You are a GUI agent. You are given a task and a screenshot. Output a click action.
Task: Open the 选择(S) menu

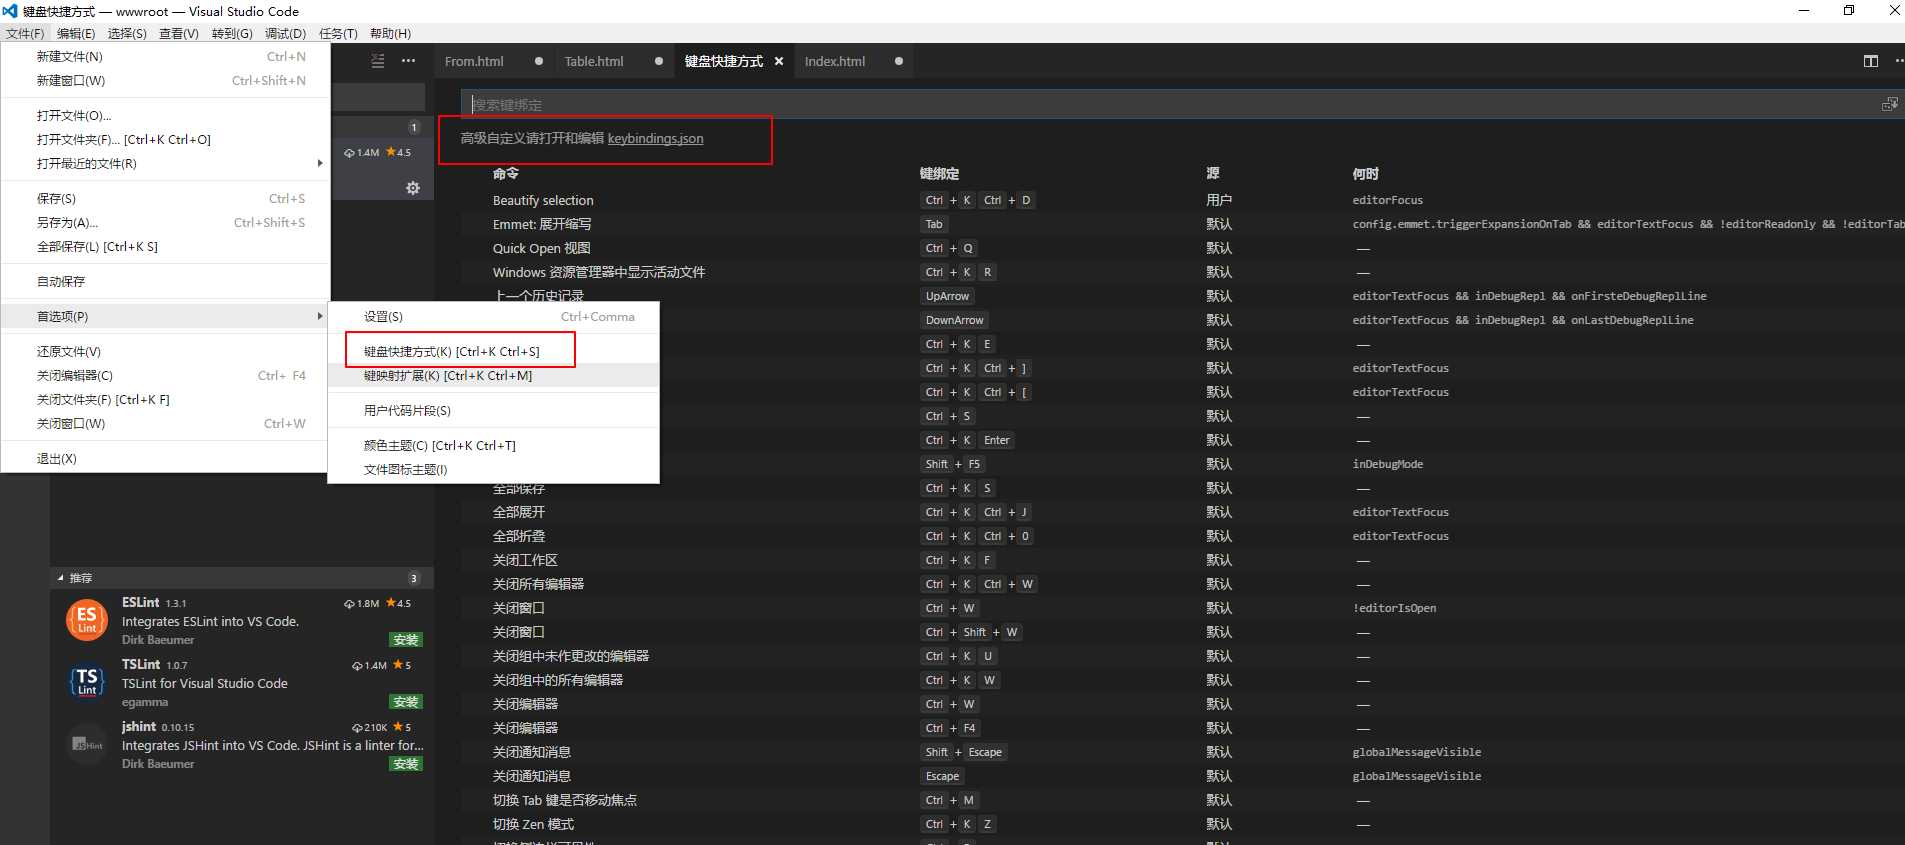[127, 33]
